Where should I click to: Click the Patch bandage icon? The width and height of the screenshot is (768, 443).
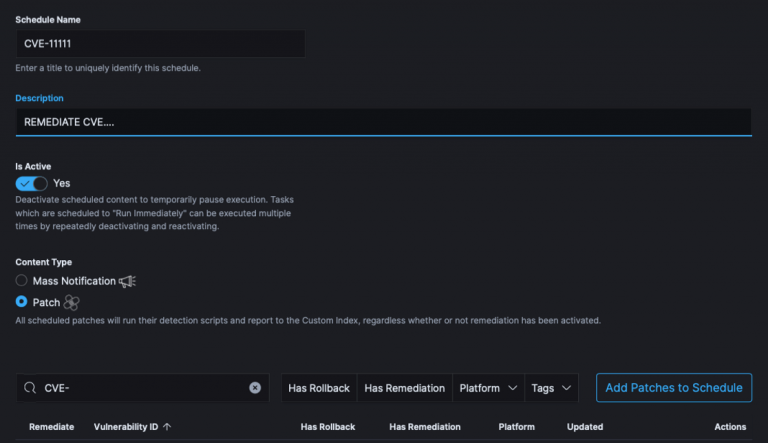point(72,302)
